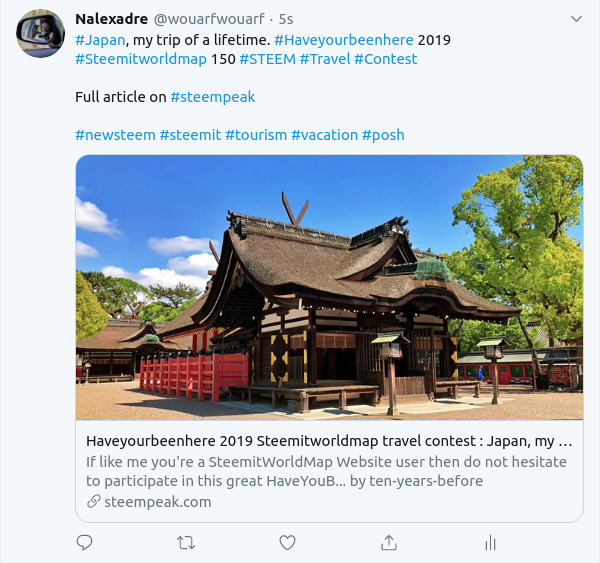Click the #tourism hashtag
This screenshot has height=563, width=600.
pyautogui.click(x=256, y=135)
